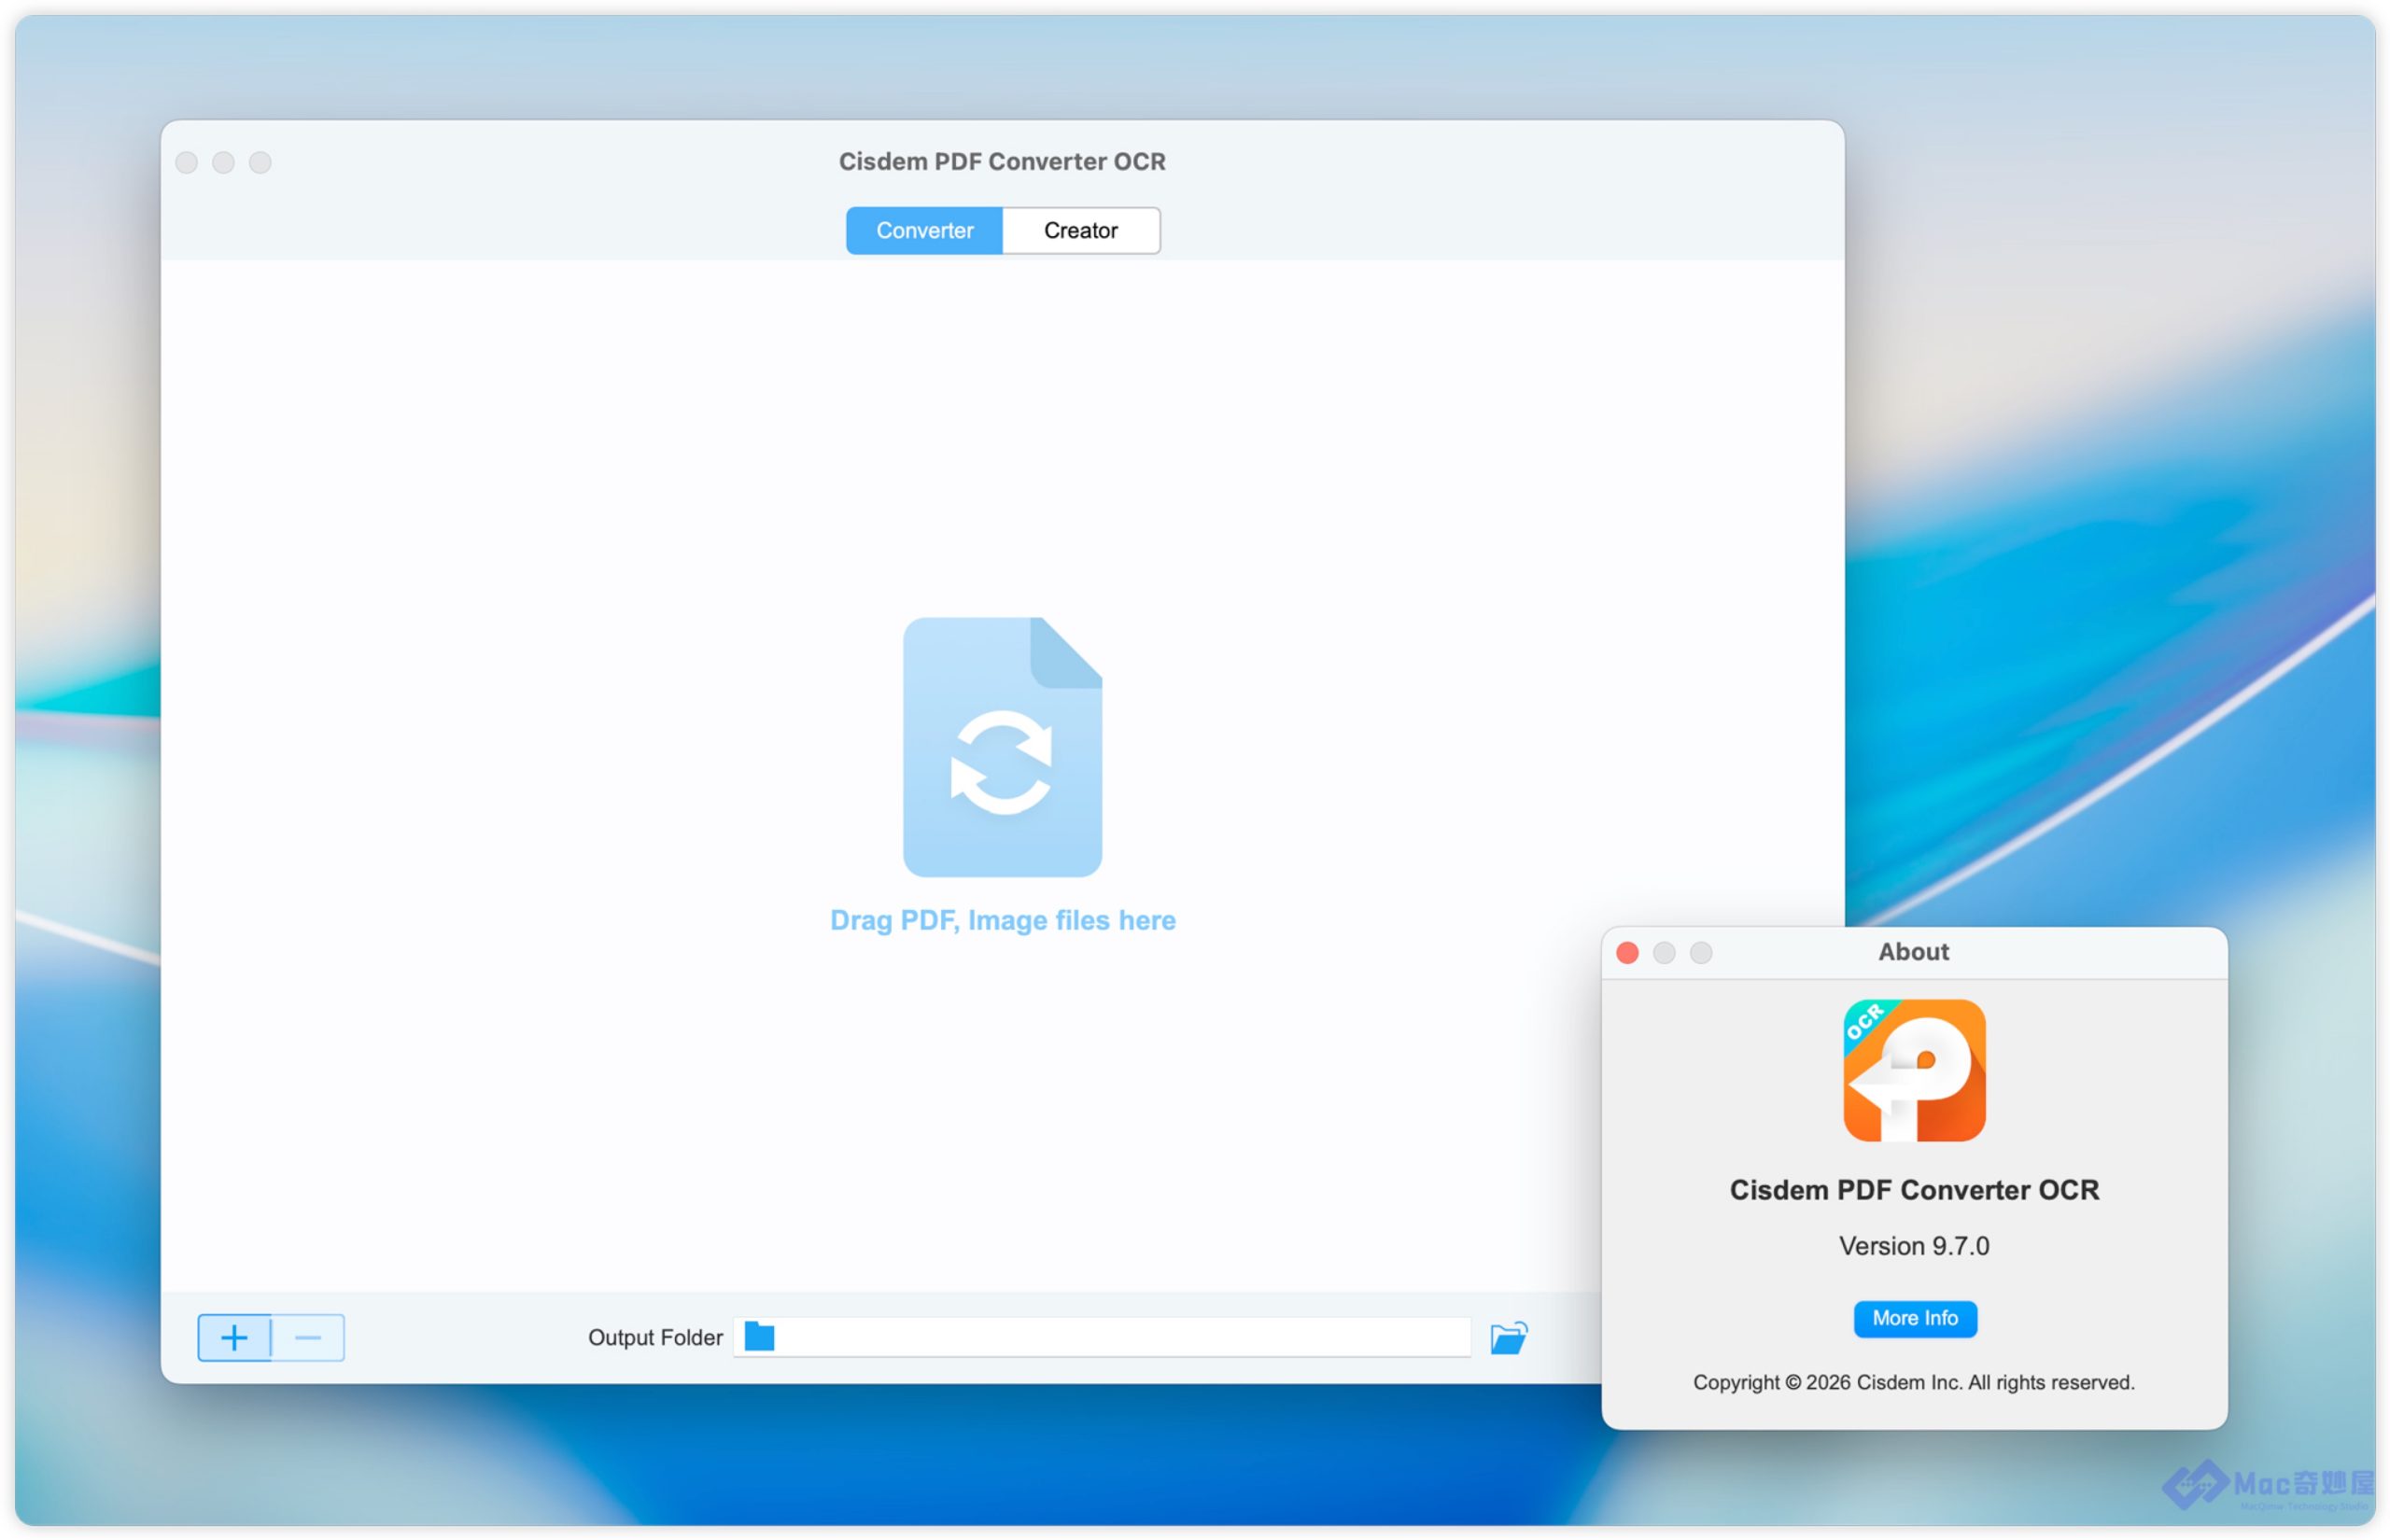This screenshot has height=1540, width=2390.
Task: Click the main window's close button
Action: tap(187, 163)
